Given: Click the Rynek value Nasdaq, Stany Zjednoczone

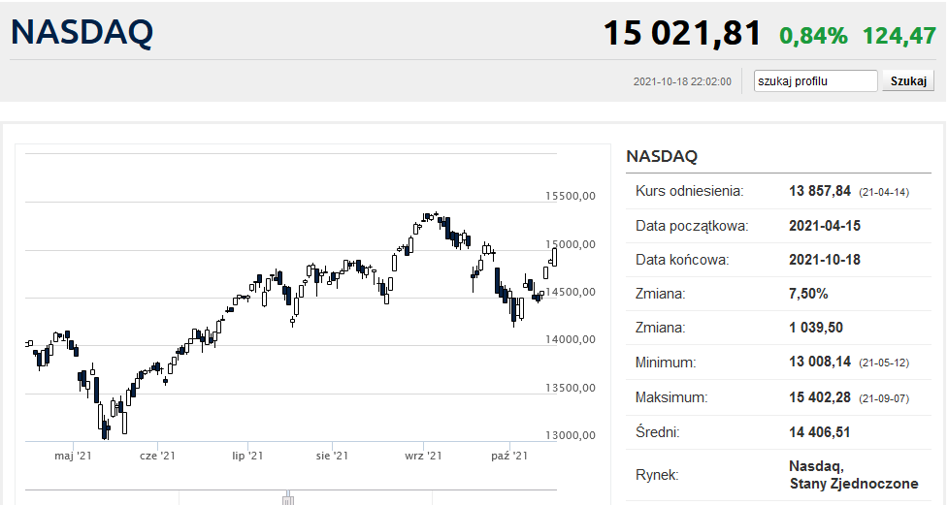Looking at the screenshot, I should (x=853, y=474).
